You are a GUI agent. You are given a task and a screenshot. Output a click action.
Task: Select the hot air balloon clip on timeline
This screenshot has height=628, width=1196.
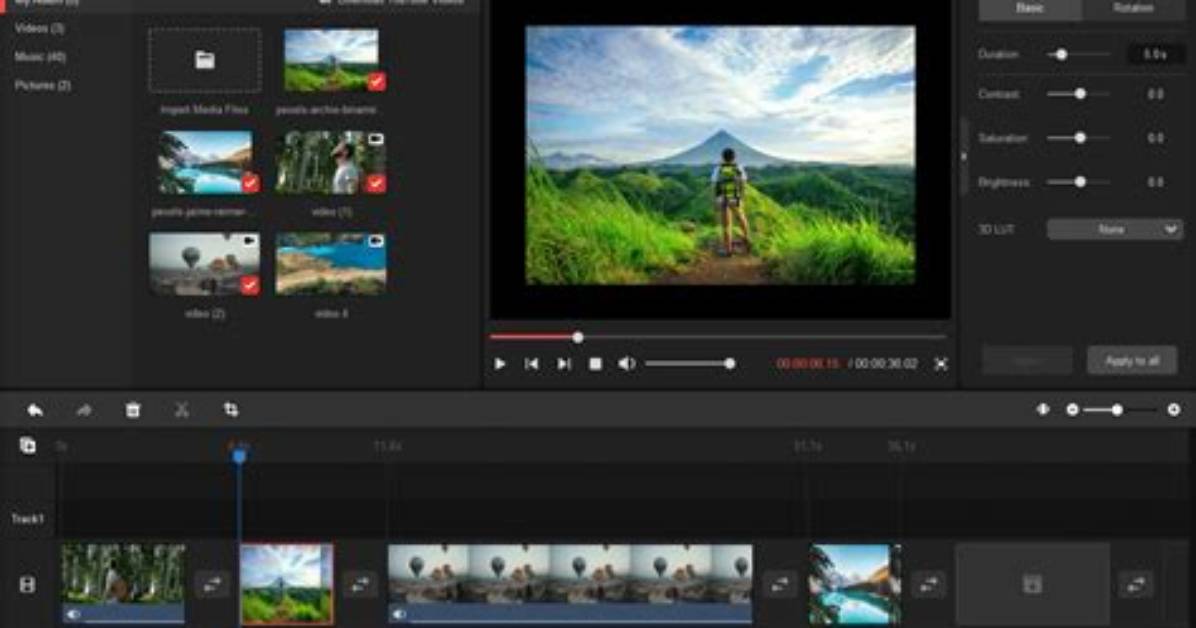pyautogui.click(x=570, y=584)
